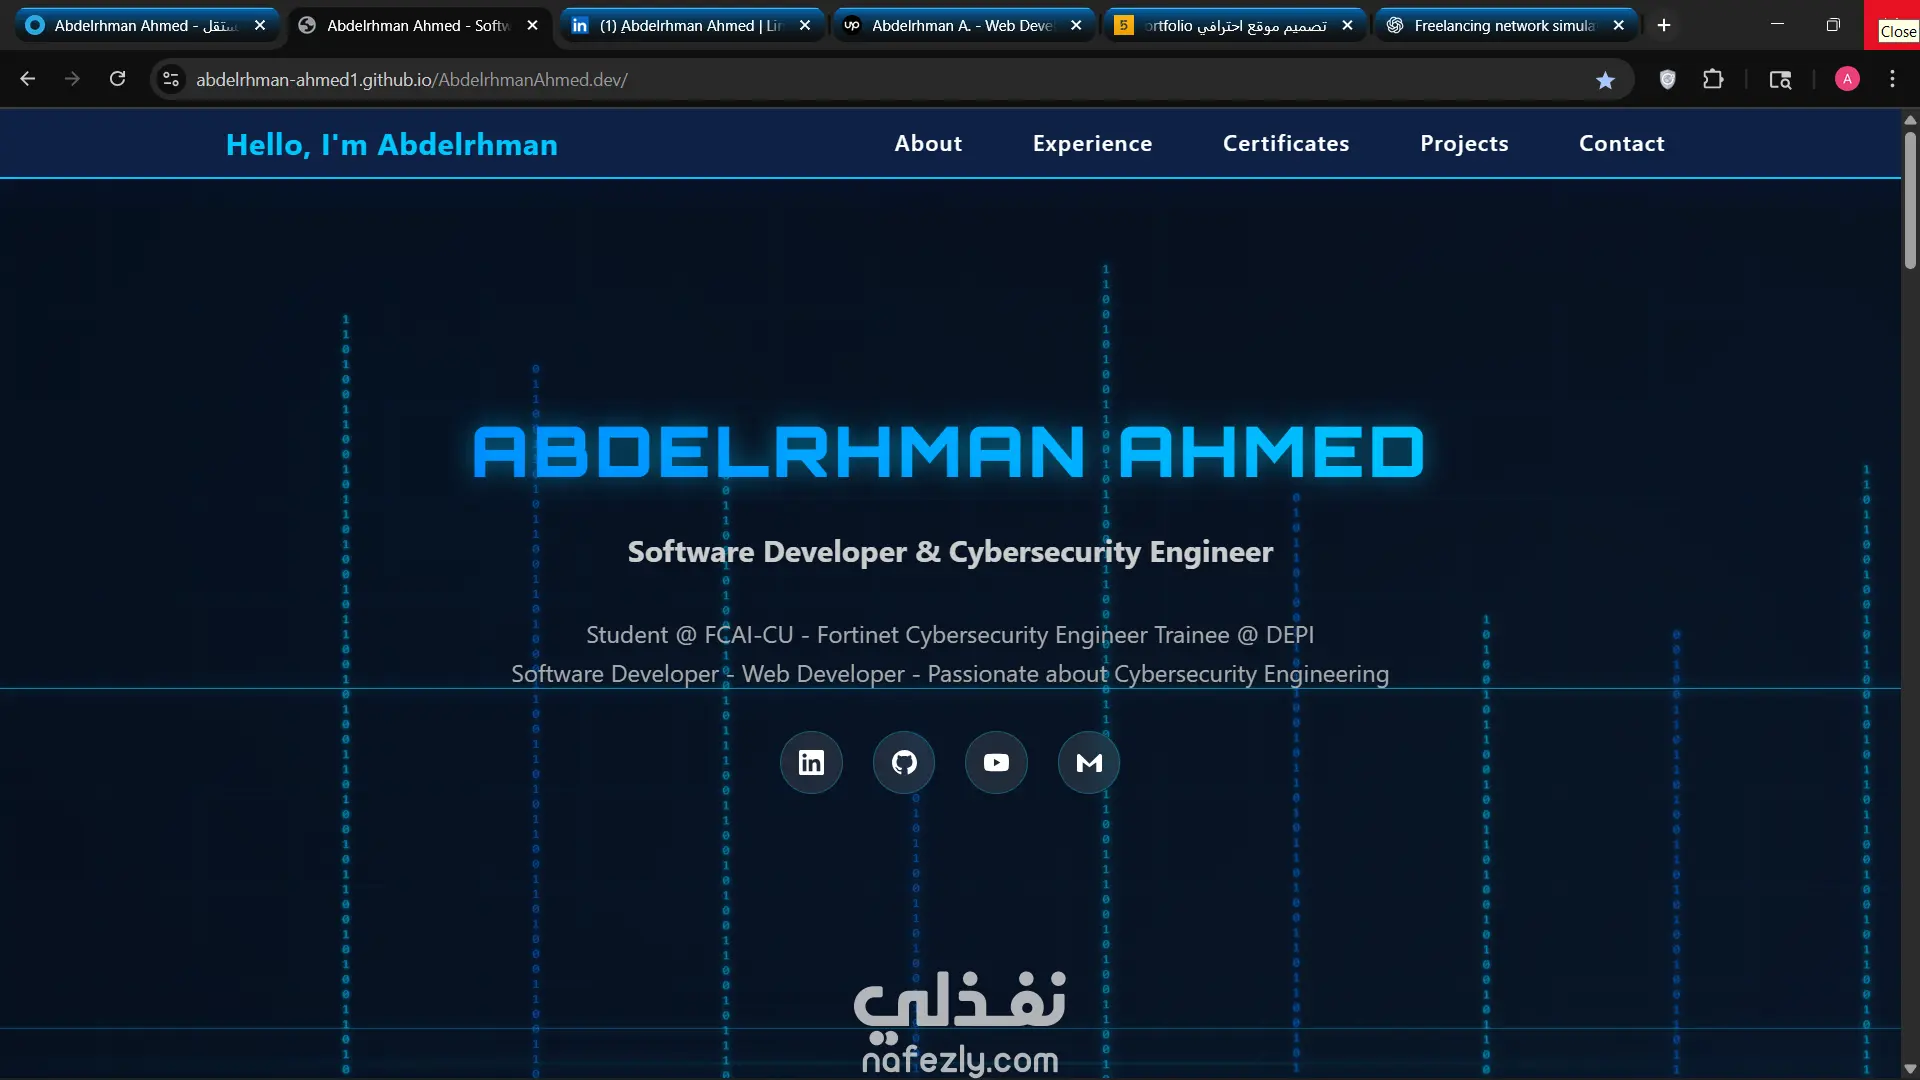Open a new browser tab

coord(1664,25)
